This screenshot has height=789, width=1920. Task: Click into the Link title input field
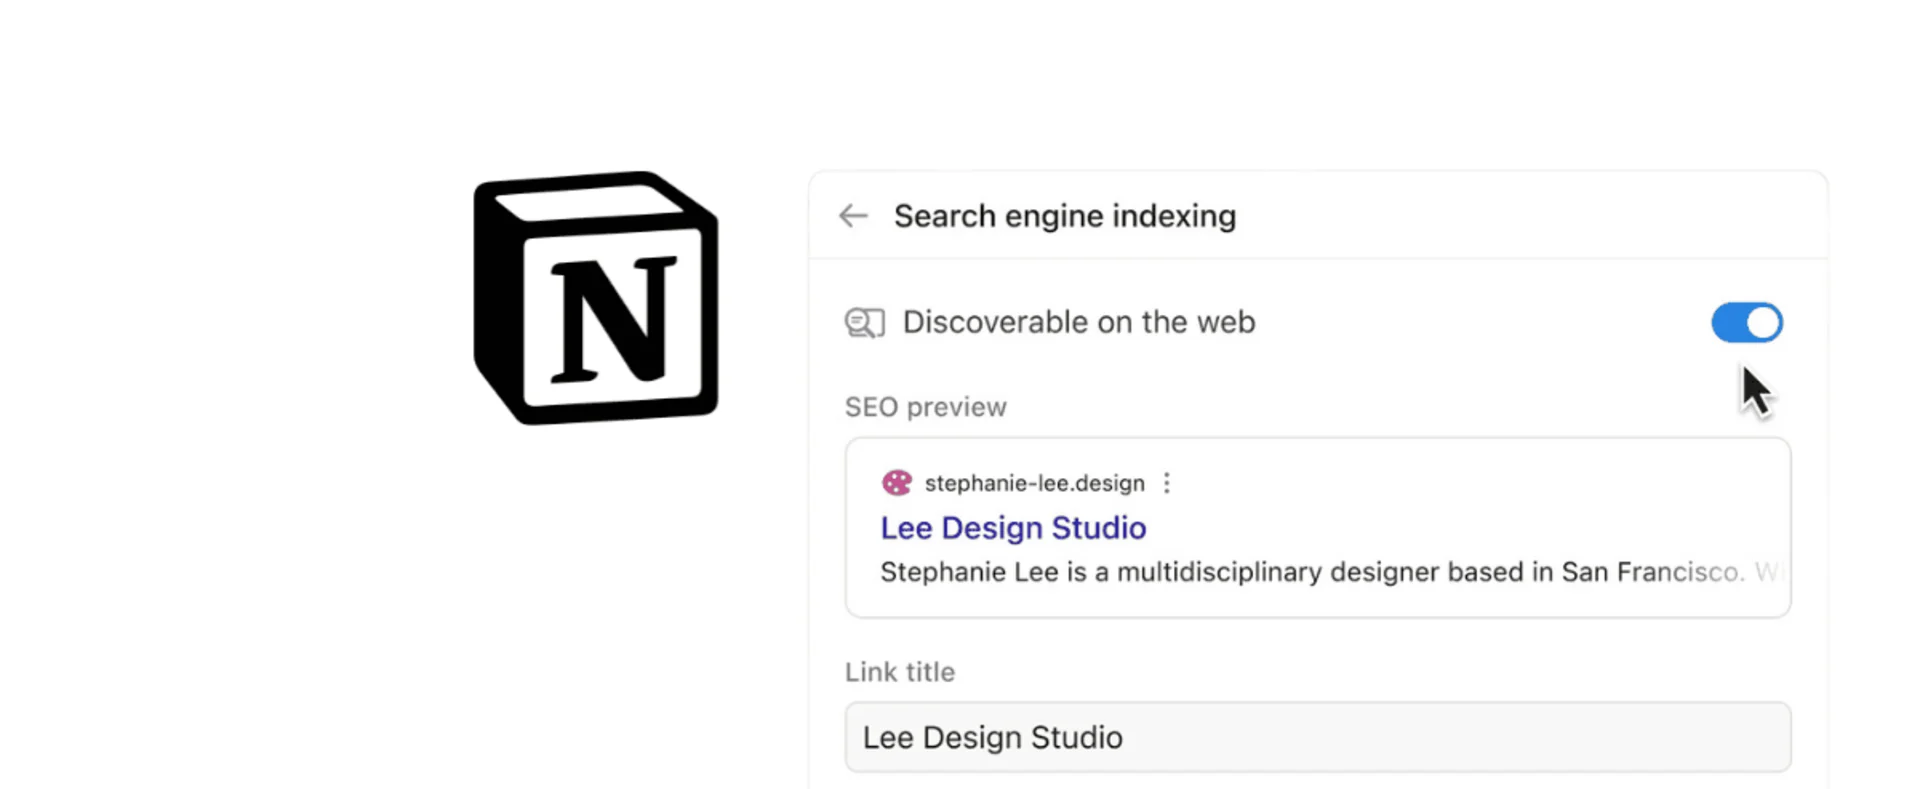pos(1318,737)
